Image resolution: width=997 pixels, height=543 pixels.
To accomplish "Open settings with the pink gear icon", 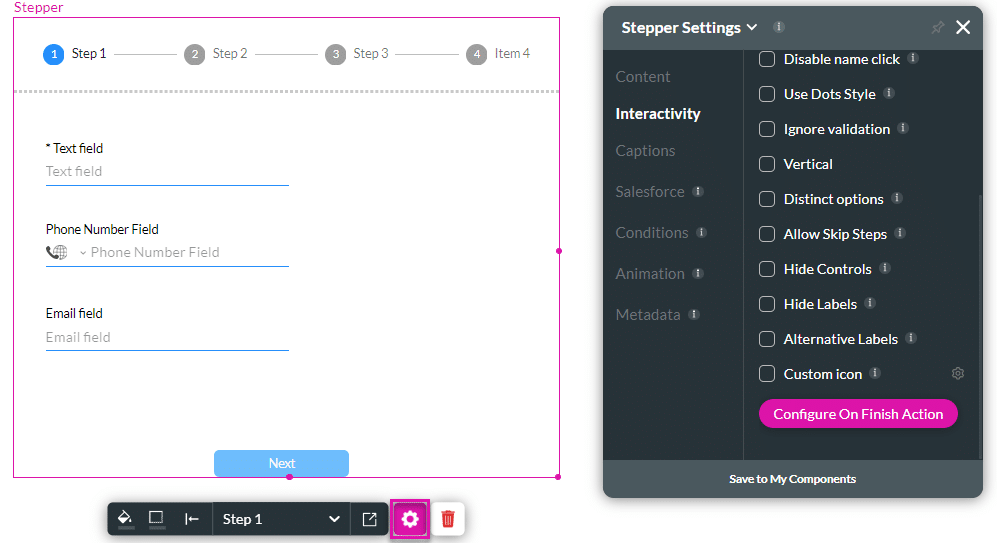I will click(x=410, y=519).
